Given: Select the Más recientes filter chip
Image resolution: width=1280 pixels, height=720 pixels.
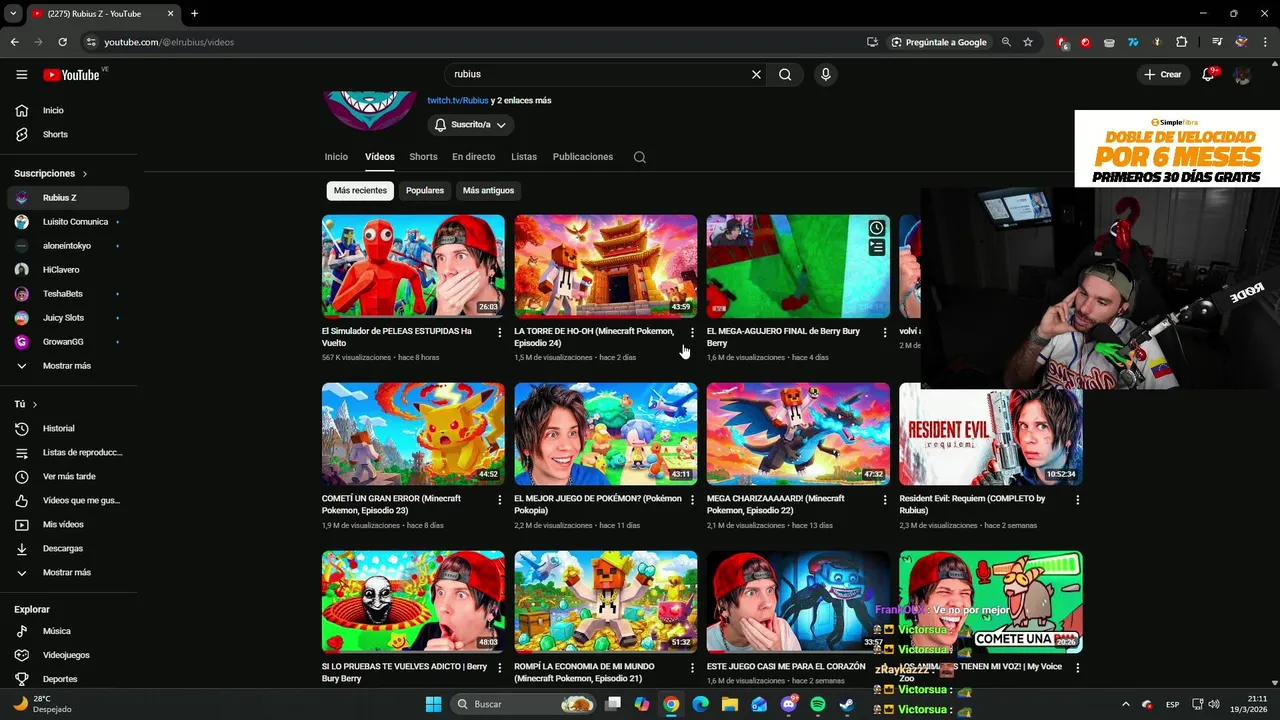Looking at the screenshot, I should pos(360,190).
